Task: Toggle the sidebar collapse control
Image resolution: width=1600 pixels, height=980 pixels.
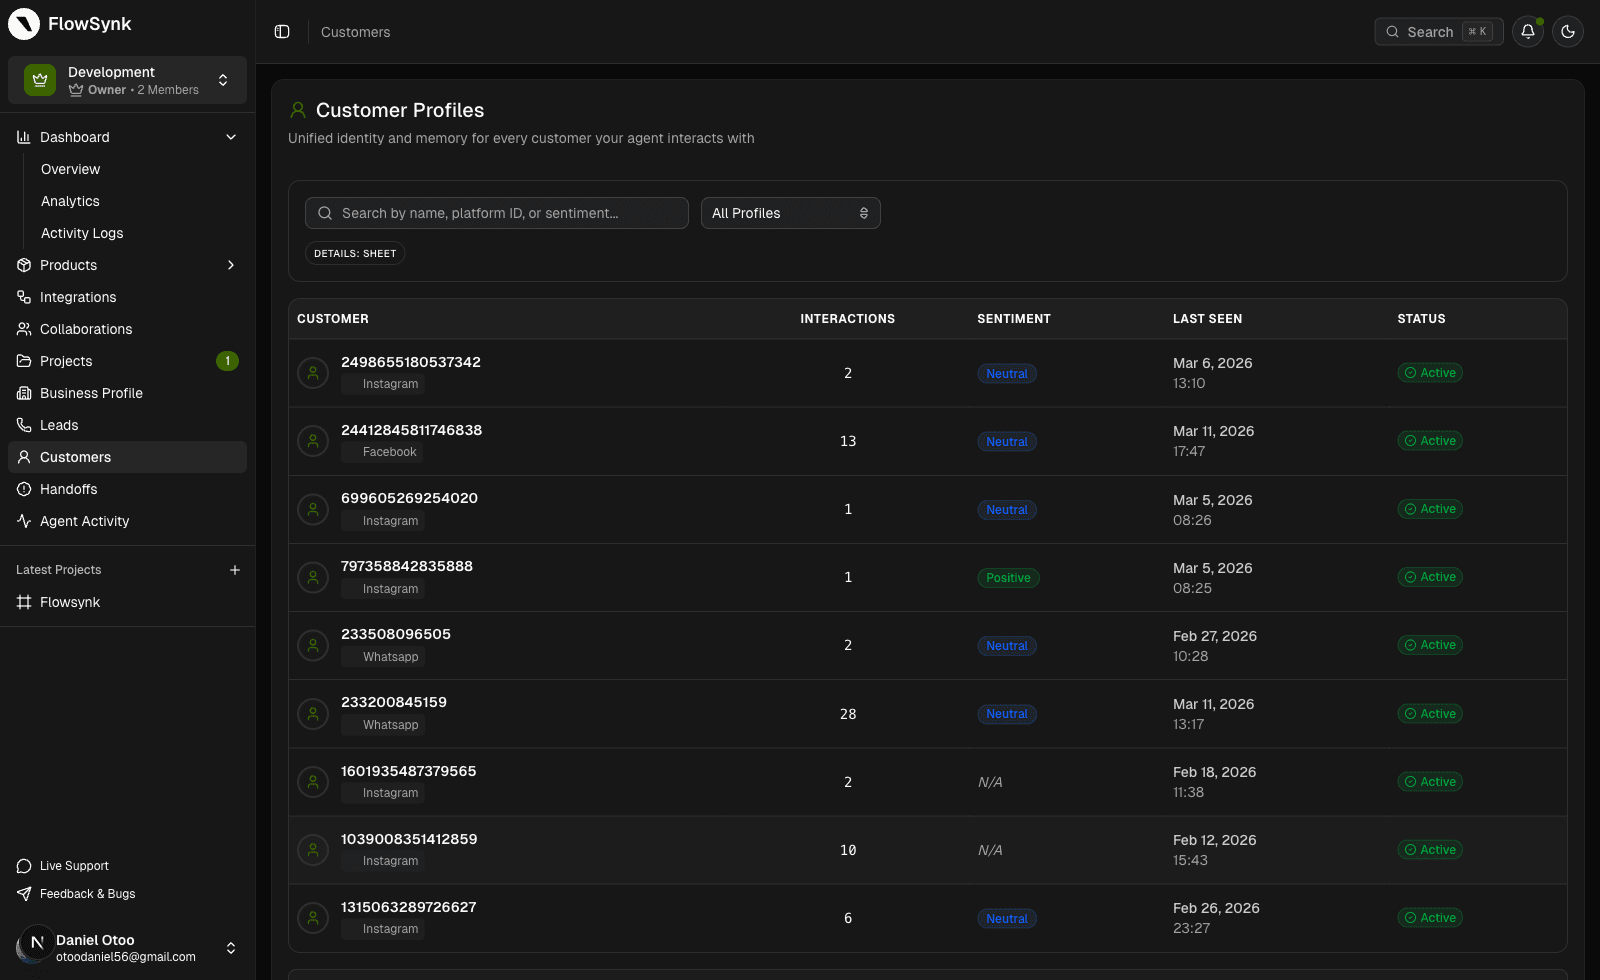Action: [281, 31]
